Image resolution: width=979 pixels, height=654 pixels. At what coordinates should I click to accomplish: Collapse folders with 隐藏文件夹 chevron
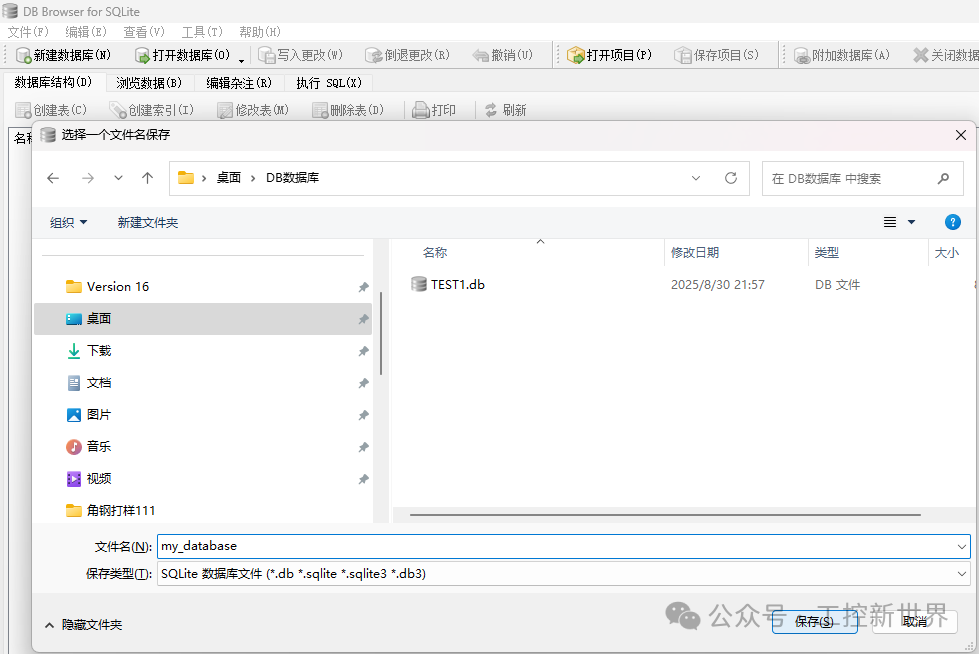tap(49, 624)
